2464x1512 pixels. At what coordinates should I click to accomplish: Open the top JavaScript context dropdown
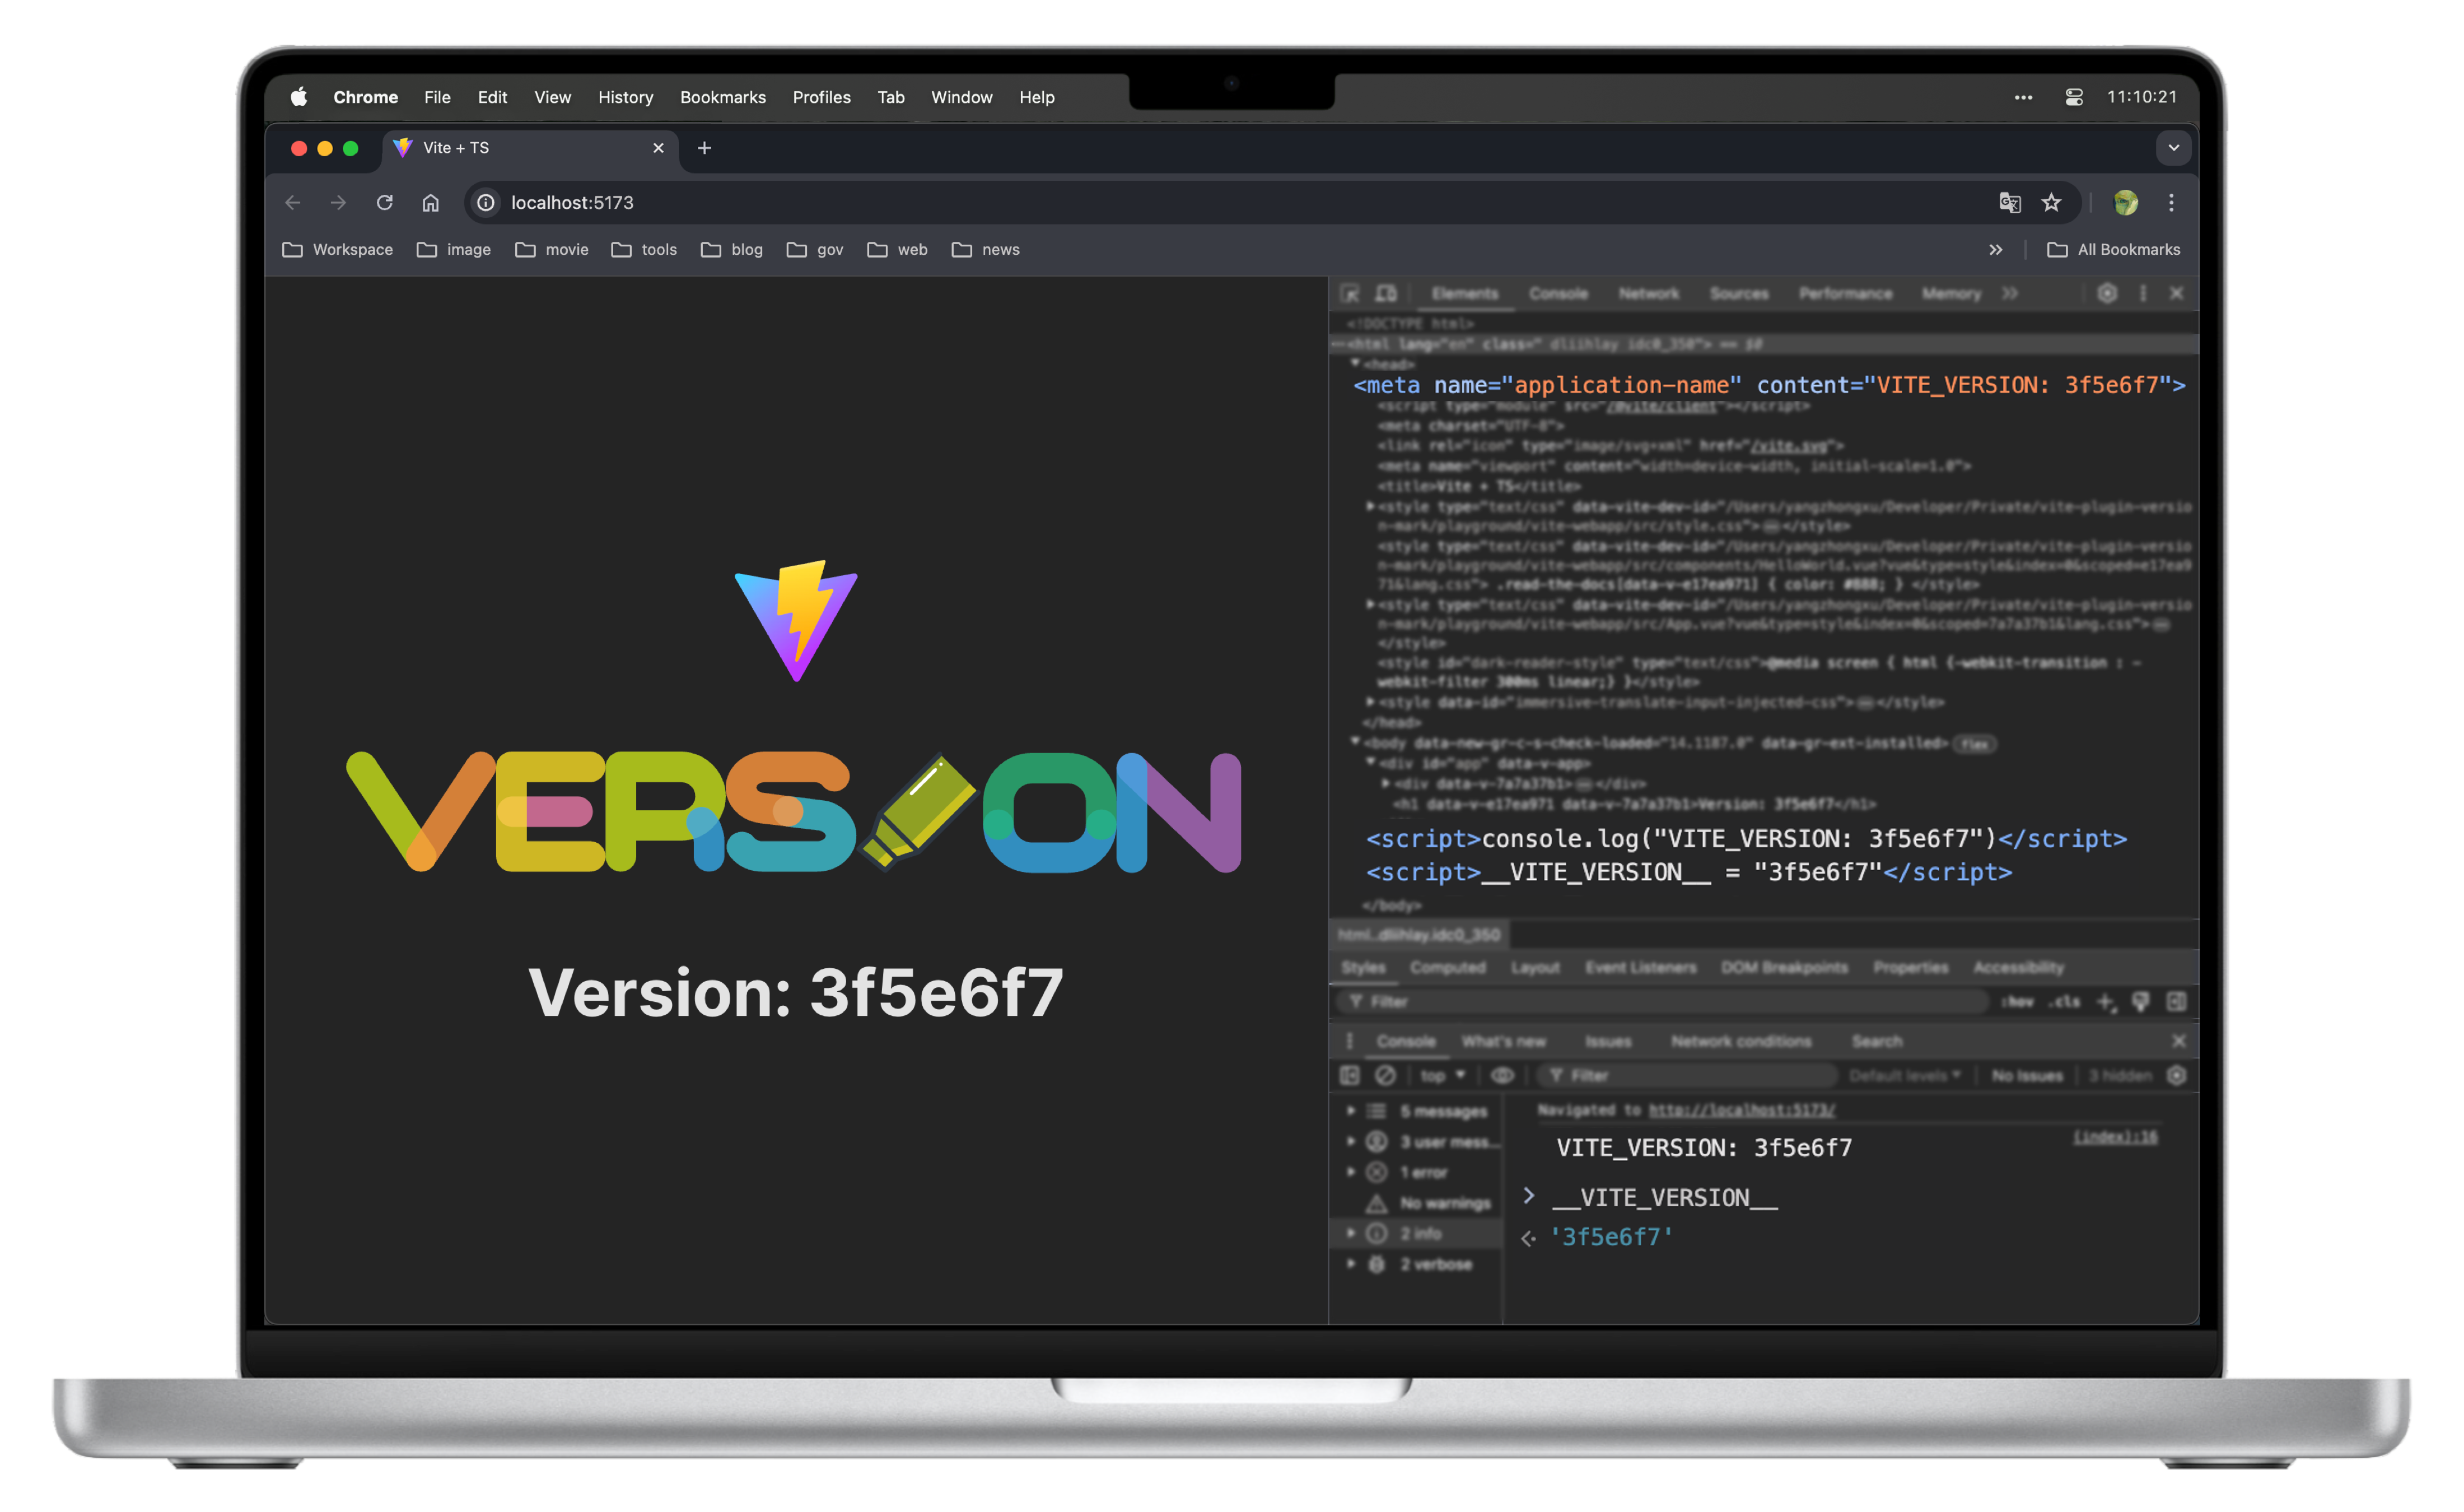tap(1442, 1075)
